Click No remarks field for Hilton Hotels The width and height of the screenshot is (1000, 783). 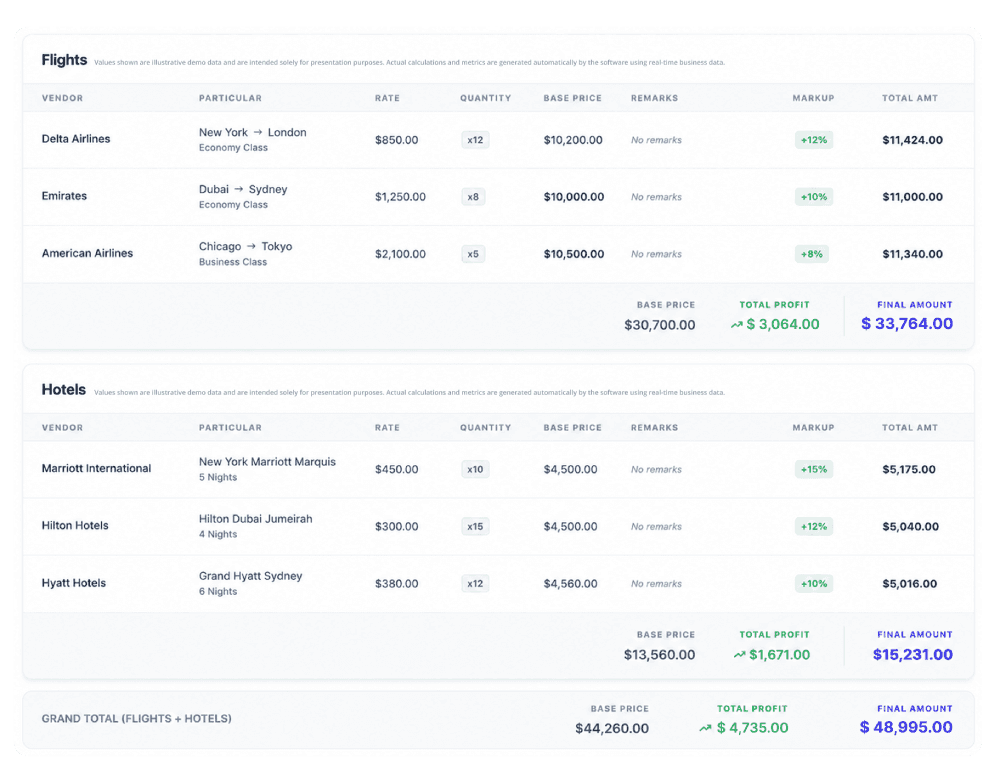click(656, 527)
